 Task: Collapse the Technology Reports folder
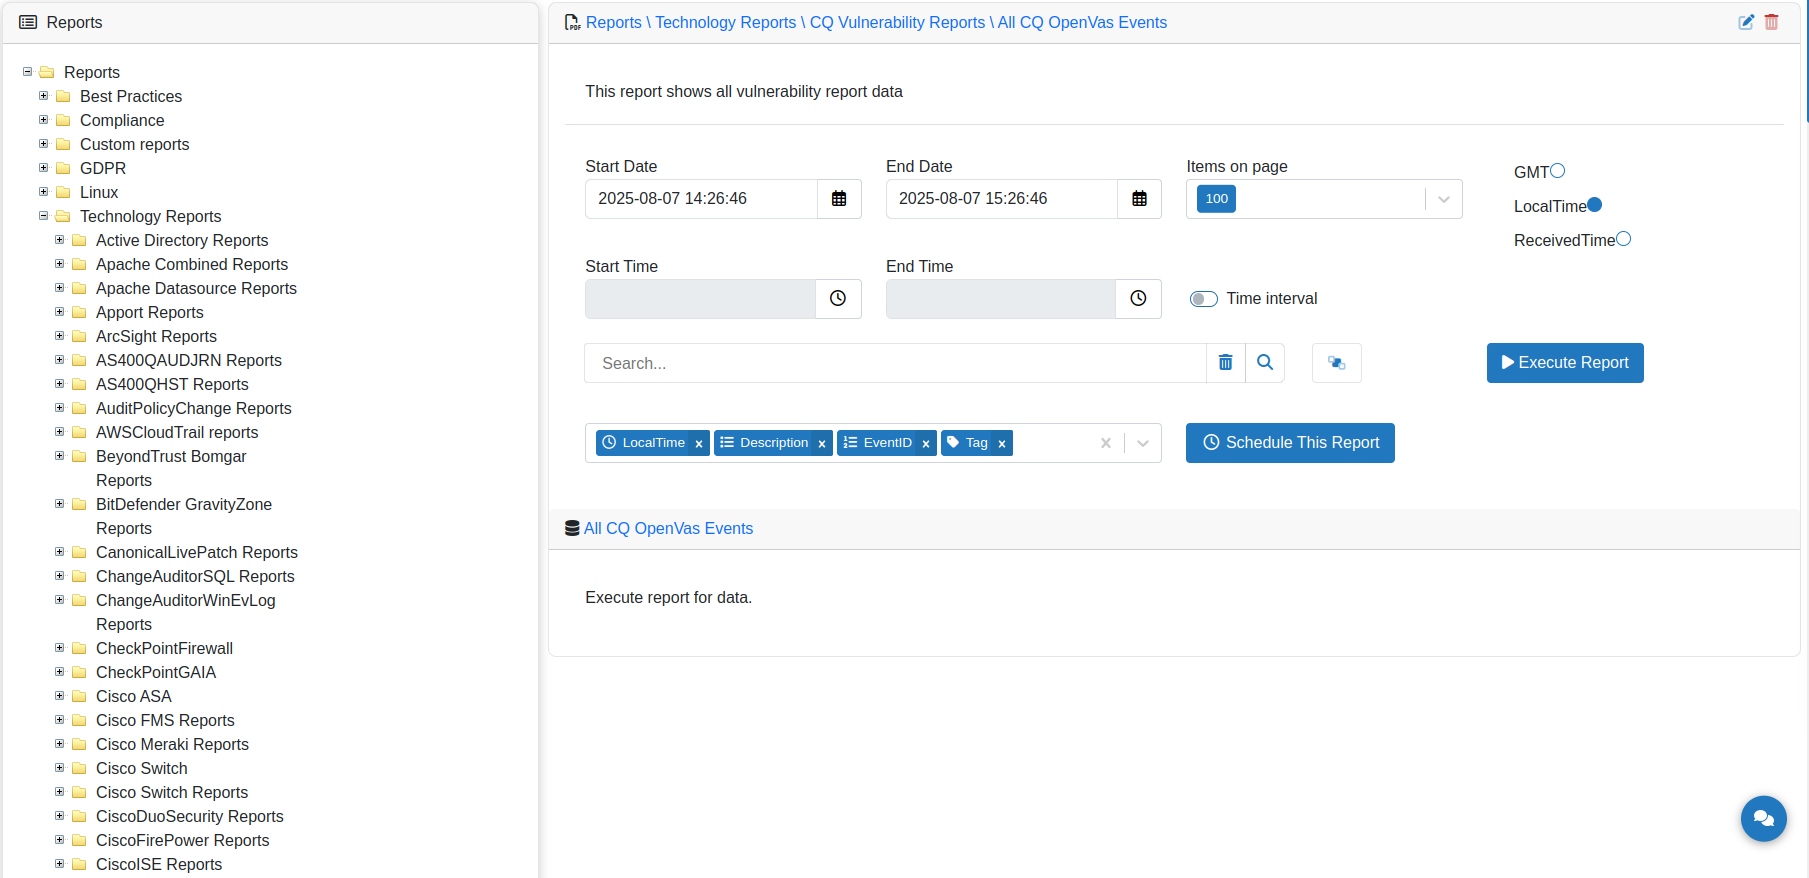click(43, 216)
